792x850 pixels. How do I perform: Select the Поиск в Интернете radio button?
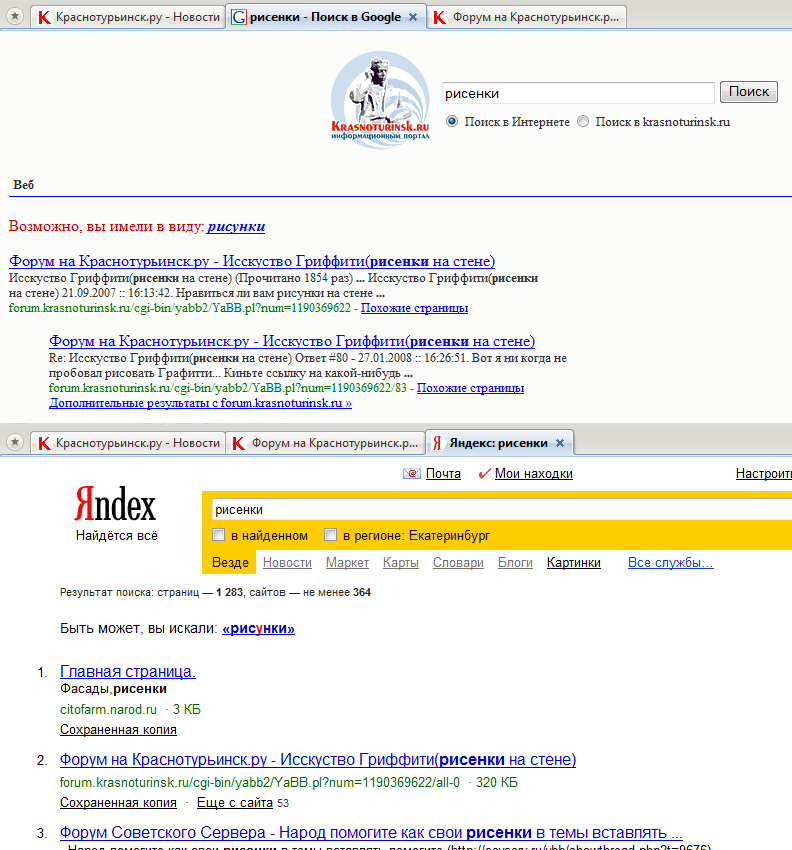coord(452,121)
